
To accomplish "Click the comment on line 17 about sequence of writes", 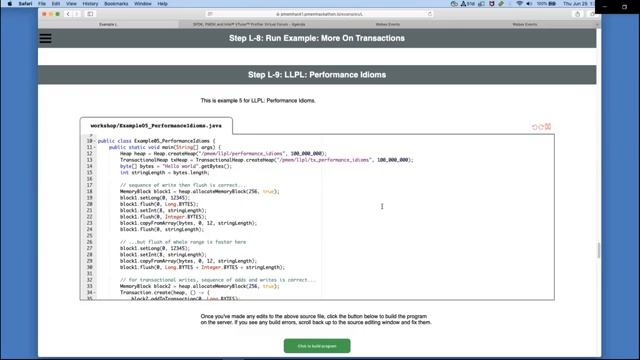I will pos(182,185).
